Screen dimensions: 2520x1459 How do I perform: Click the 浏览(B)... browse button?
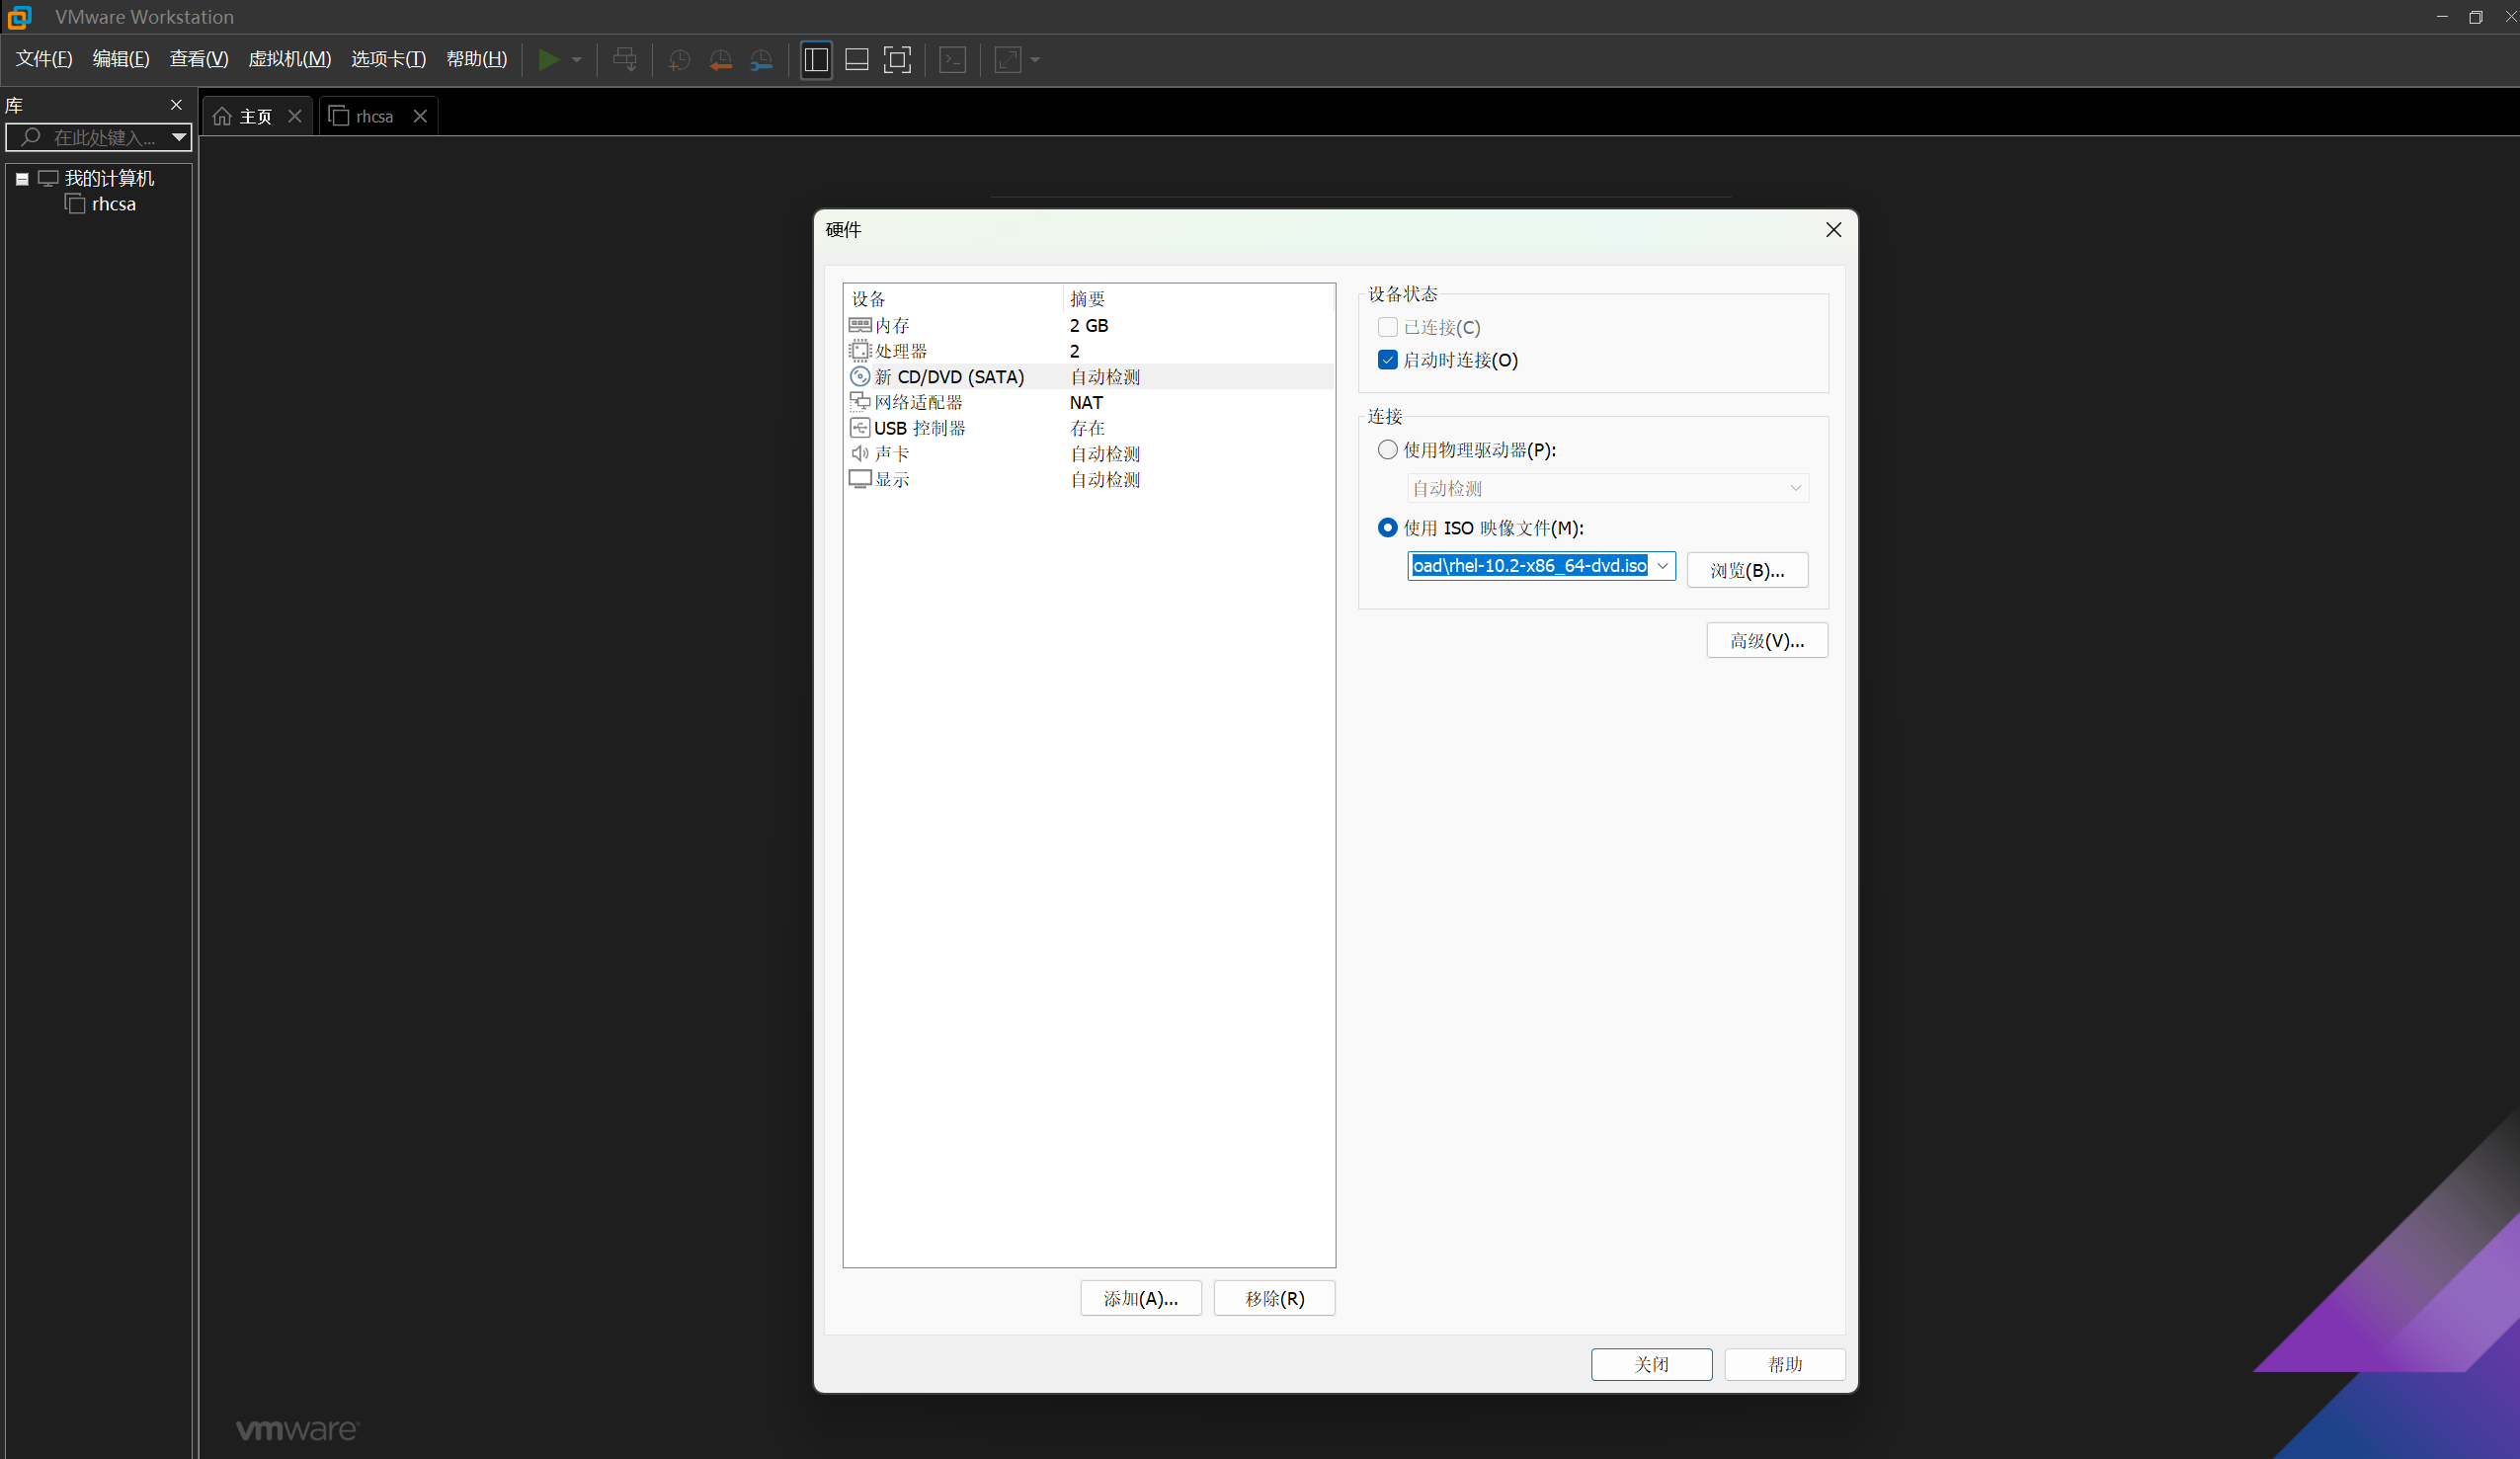coord(1747,570)
